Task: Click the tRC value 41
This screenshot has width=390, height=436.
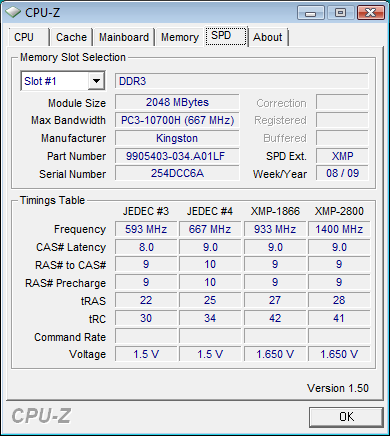Action: coord(339,318)
